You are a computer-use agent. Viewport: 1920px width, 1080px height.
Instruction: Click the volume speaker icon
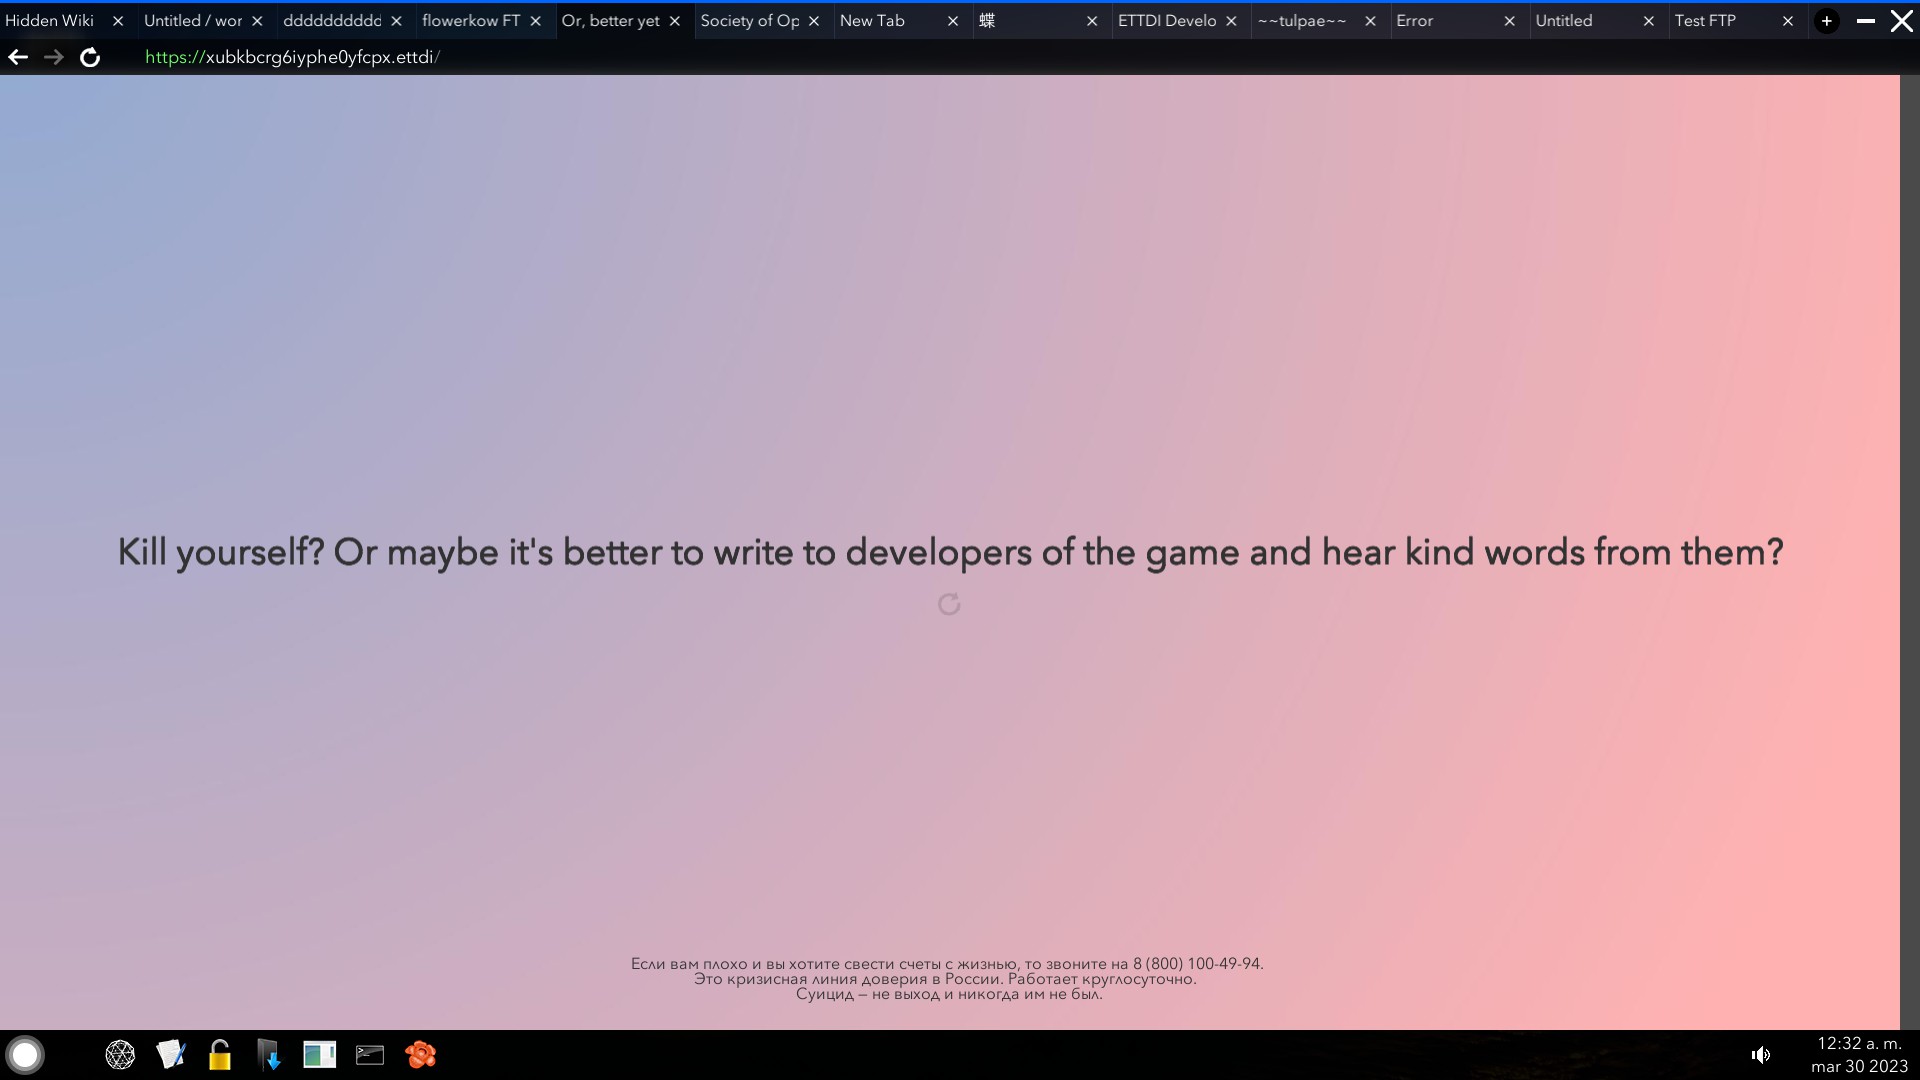pyautogui.click(x=1761, y=1054)
